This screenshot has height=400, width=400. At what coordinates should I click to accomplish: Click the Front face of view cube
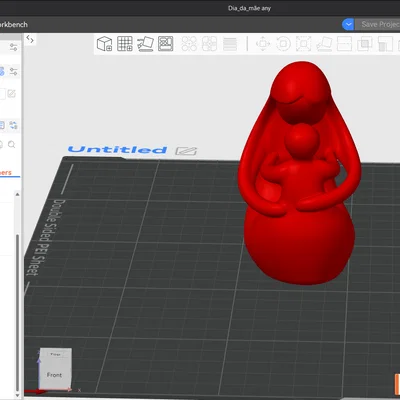point(54,375)
